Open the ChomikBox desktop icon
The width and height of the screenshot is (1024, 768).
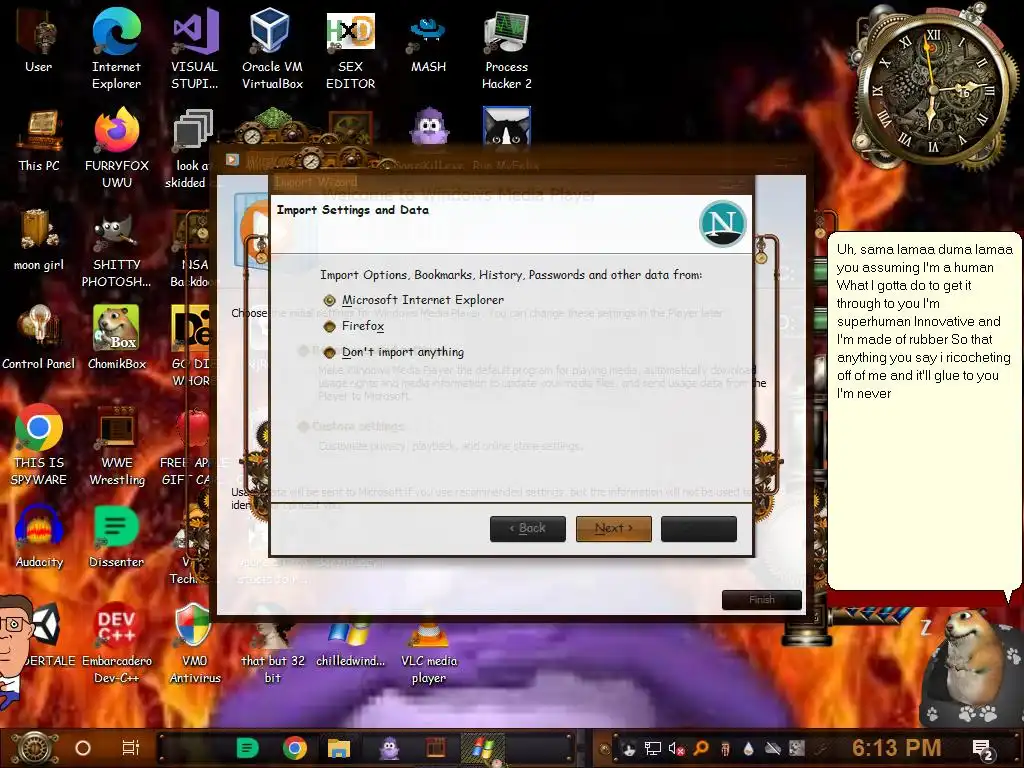pyautogui.click(x=116, y=338)
